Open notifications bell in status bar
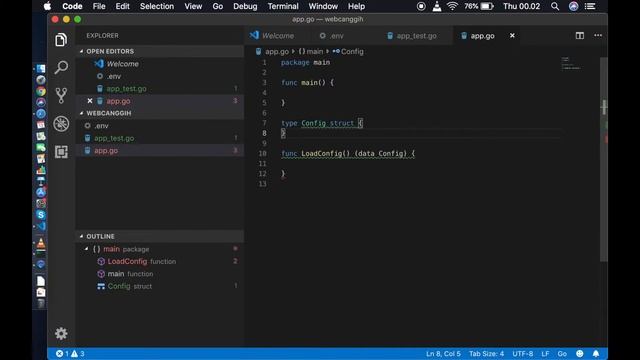Viewport: 640px width, 360px height. (596, 353)
